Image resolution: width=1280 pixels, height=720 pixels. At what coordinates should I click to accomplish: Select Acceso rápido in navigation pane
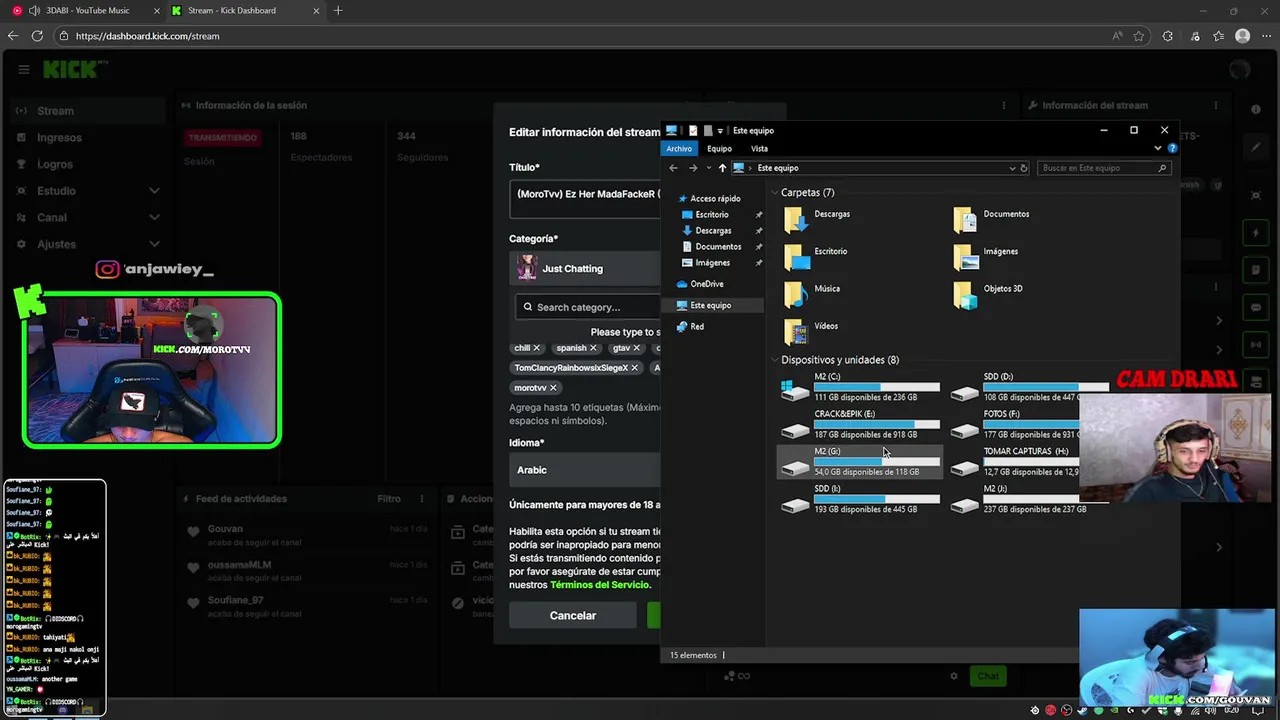point(710,199)
